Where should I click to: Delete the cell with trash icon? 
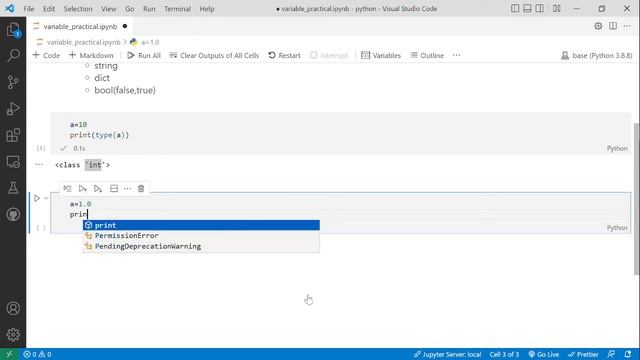coord(141,189)
